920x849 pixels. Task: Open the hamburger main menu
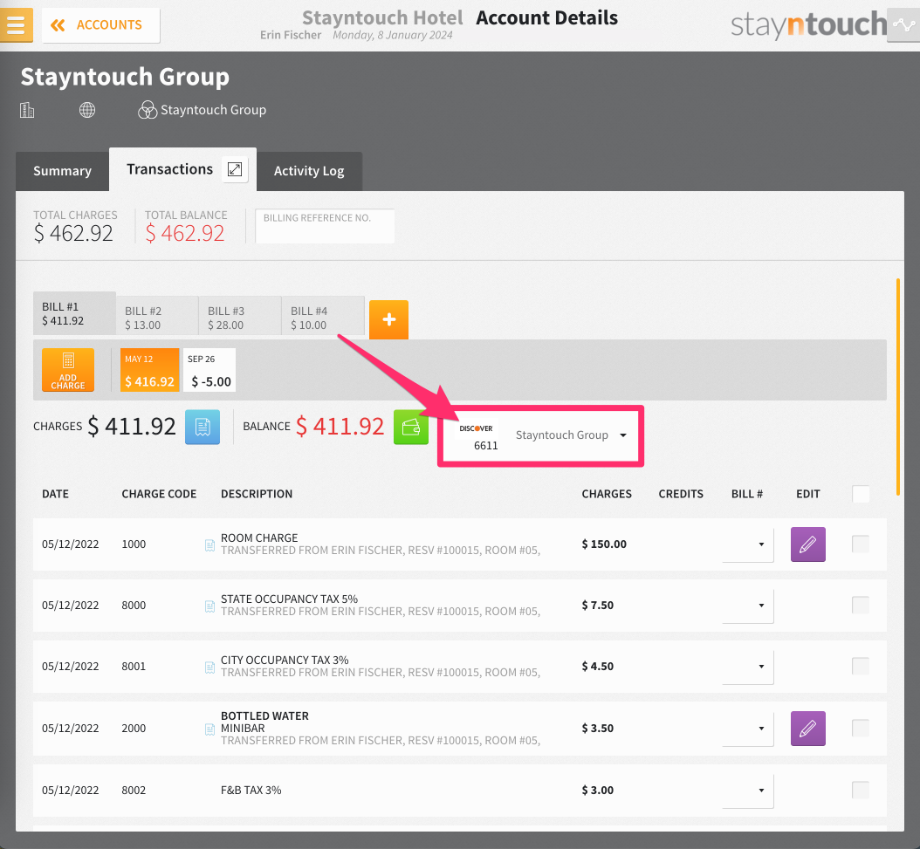pyautogui.click(x=16, y=25)
